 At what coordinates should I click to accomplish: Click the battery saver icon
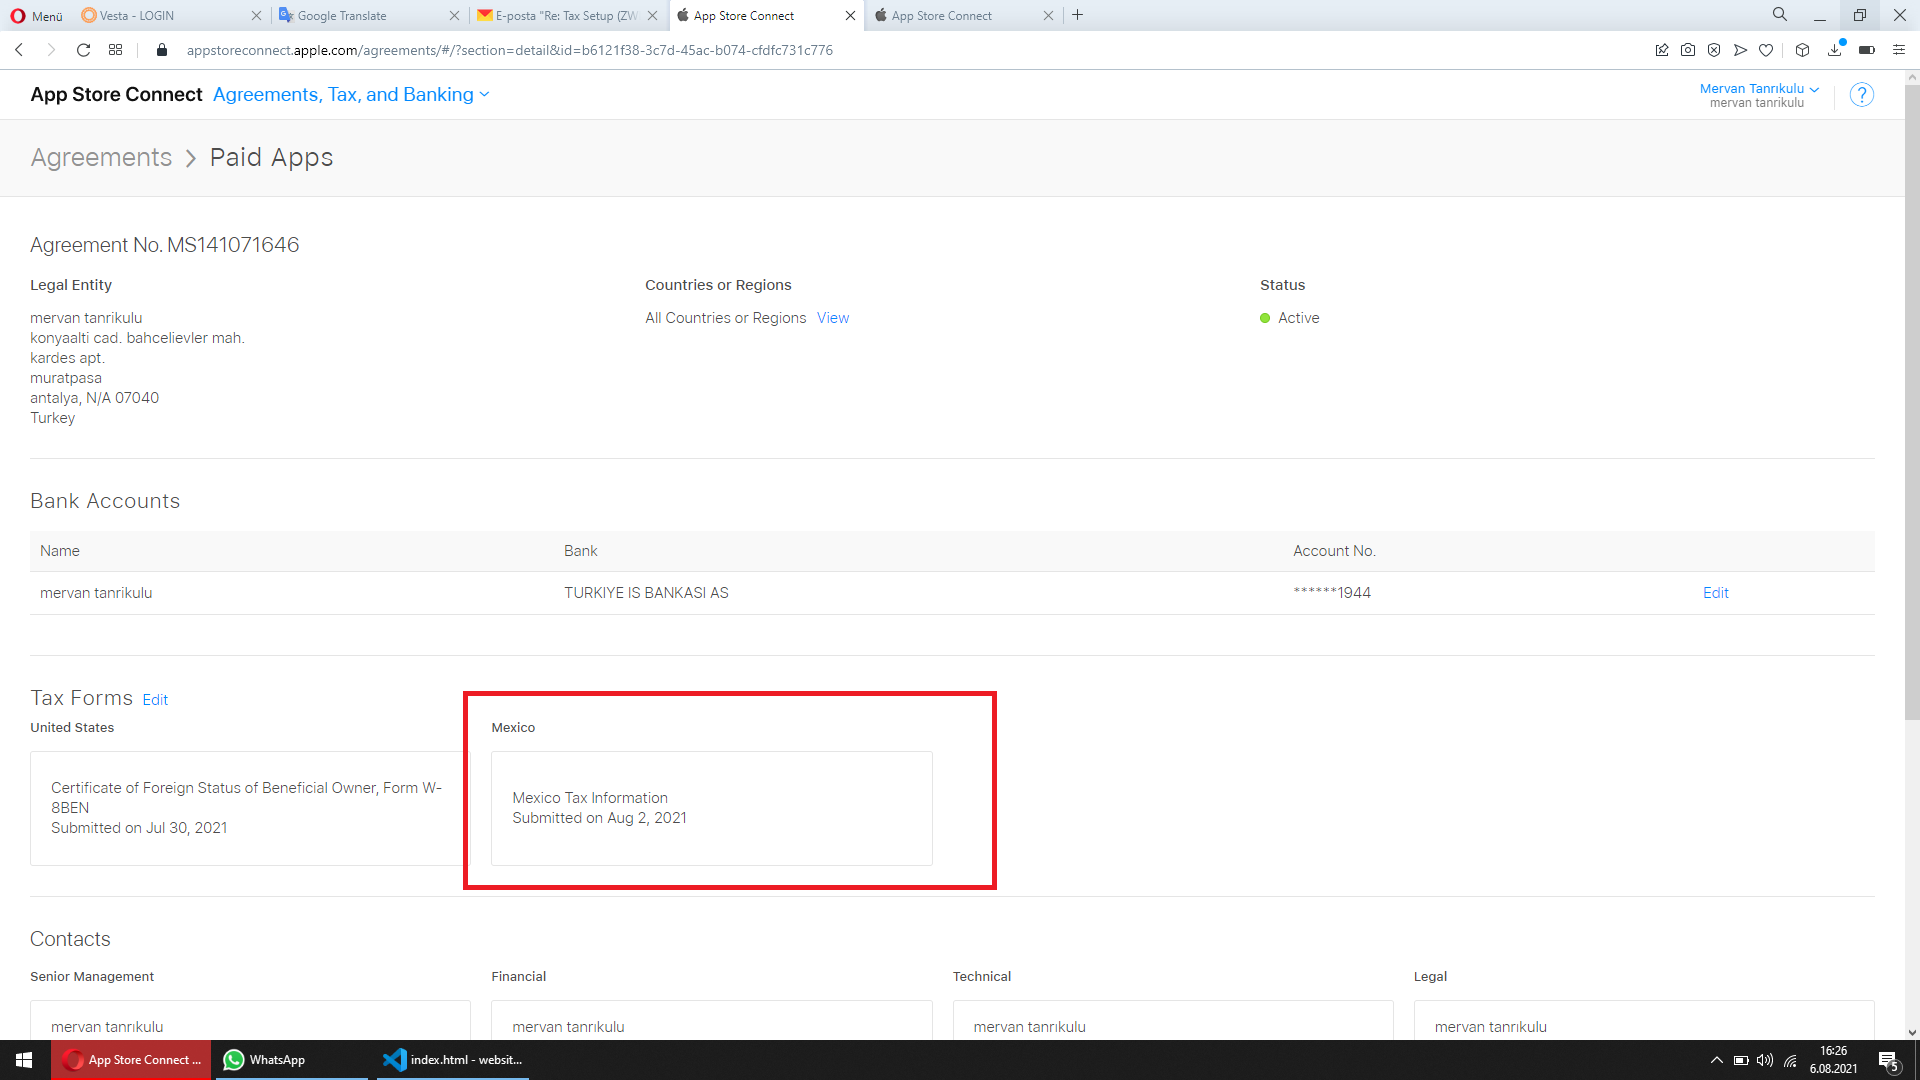tap(1867, 50)
